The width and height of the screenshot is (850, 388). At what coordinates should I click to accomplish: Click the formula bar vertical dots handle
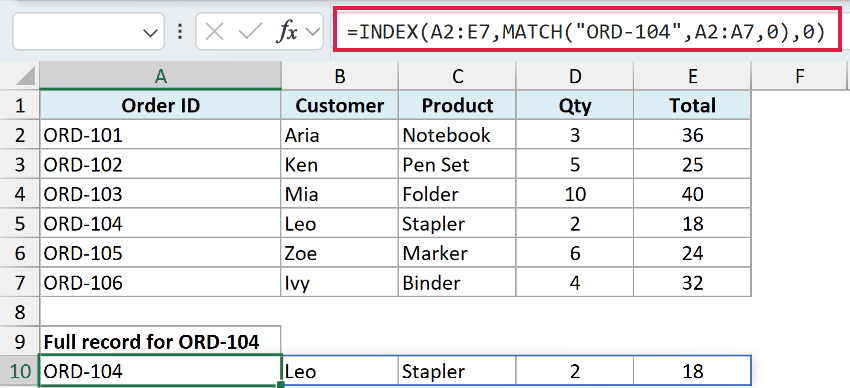[179, 32]
